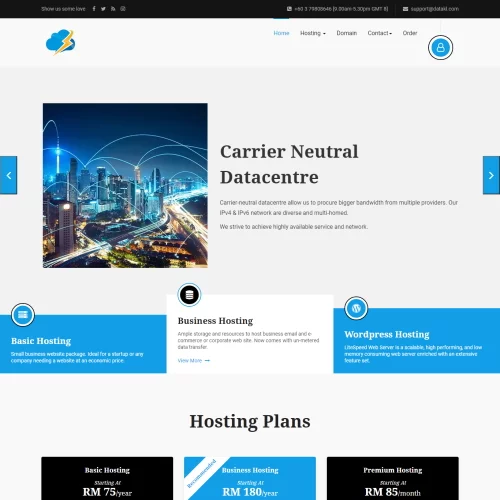Select the Business Hosting RM 180 plan

[250, 479]
